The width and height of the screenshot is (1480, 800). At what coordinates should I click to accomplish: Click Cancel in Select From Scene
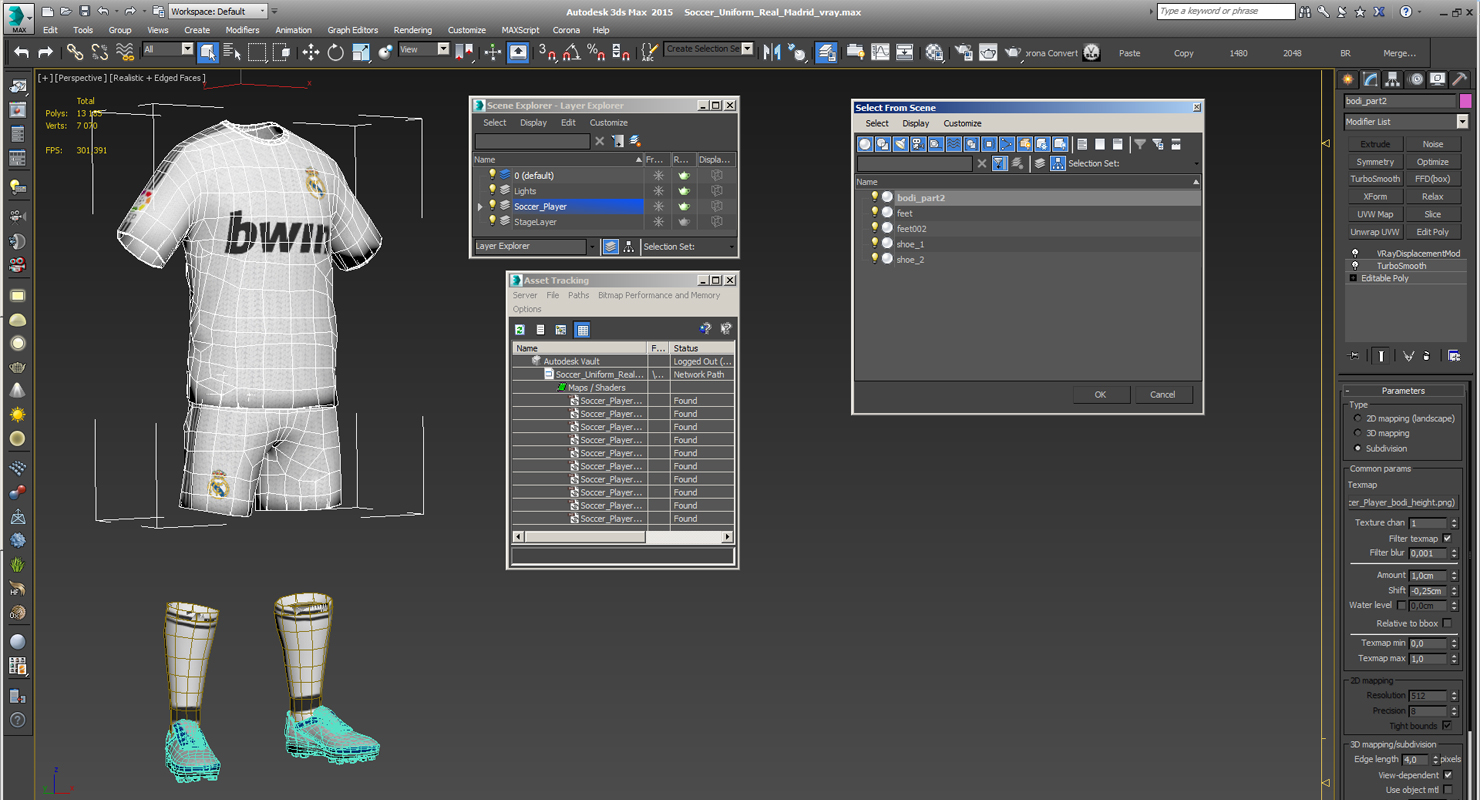click(x=1162, y=394)
